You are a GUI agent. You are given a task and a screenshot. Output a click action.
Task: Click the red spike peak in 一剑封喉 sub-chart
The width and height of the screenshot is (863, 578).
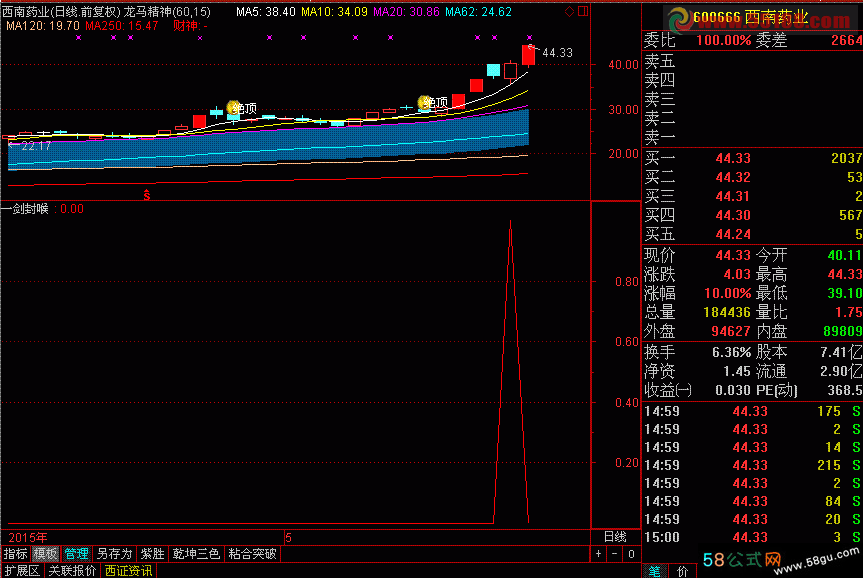(511, 222)
